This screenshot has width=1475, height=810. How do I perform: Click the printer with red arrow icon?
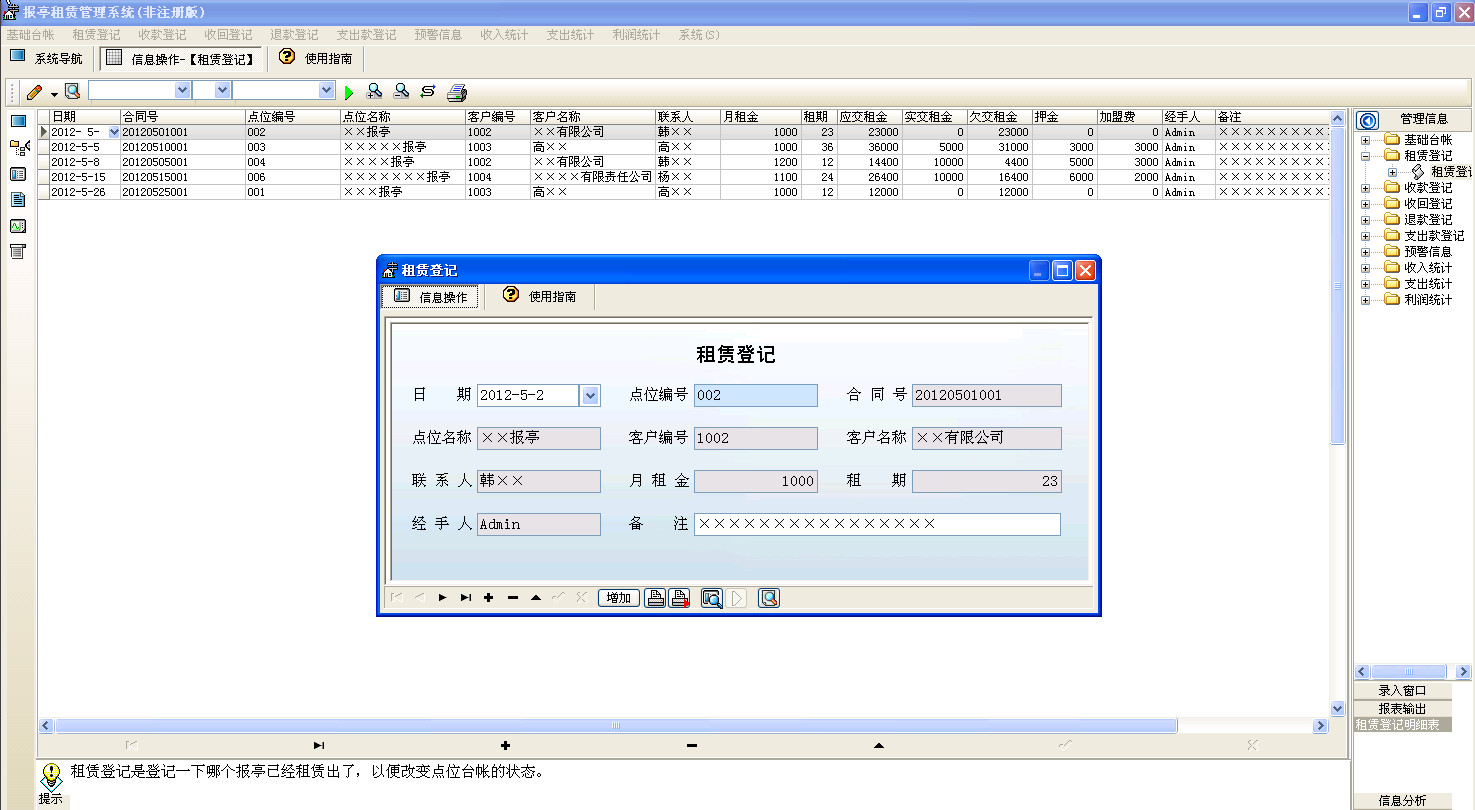(x=680, y=598)
